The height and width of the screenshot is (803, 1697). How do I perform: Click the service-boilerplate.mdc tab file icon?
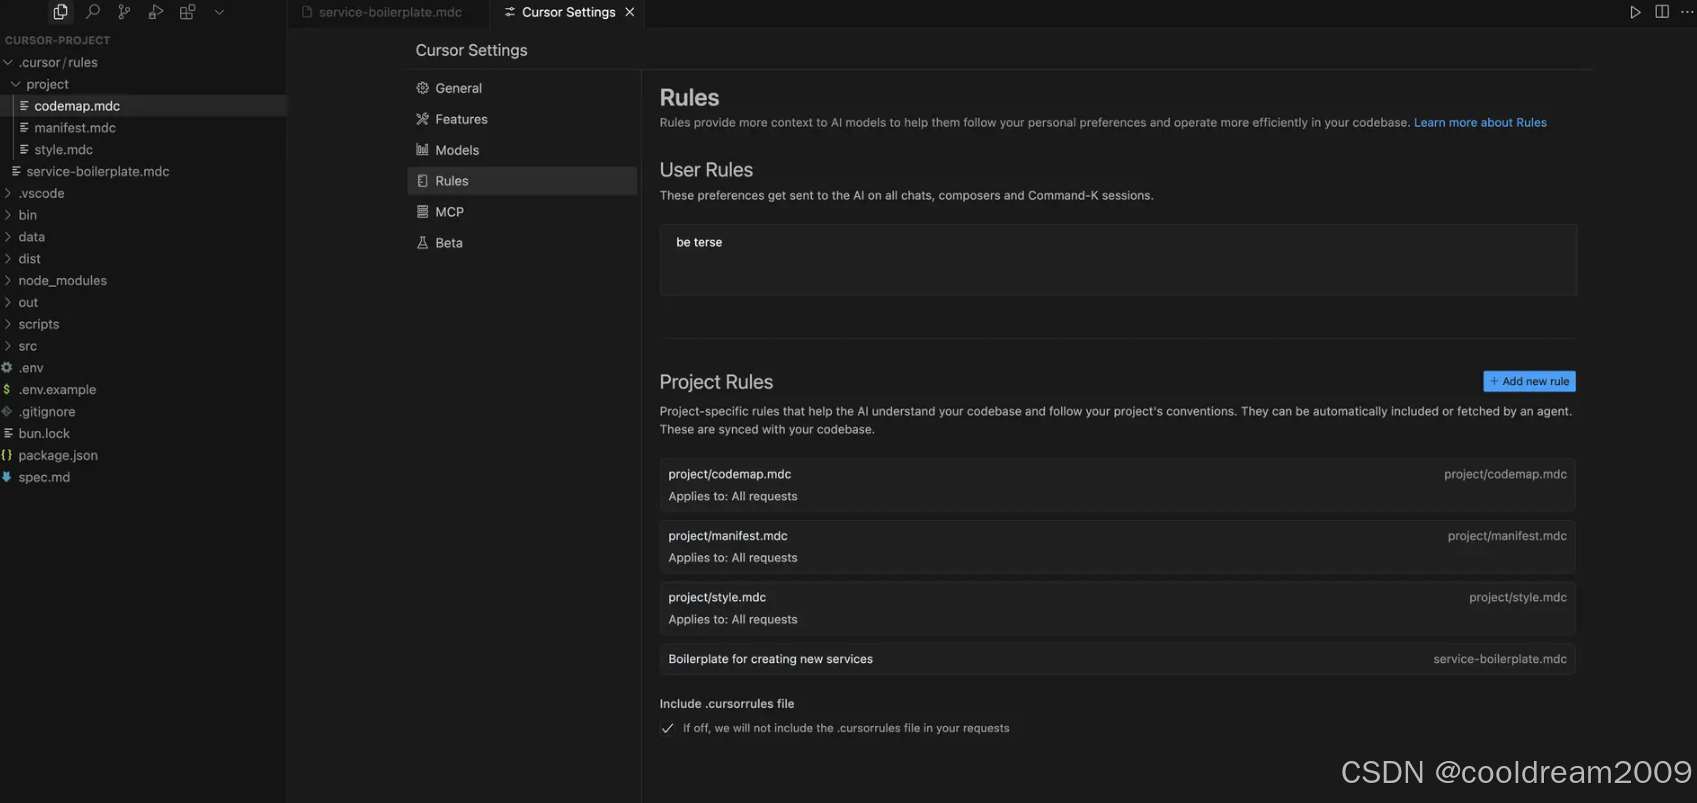(307, 12)
